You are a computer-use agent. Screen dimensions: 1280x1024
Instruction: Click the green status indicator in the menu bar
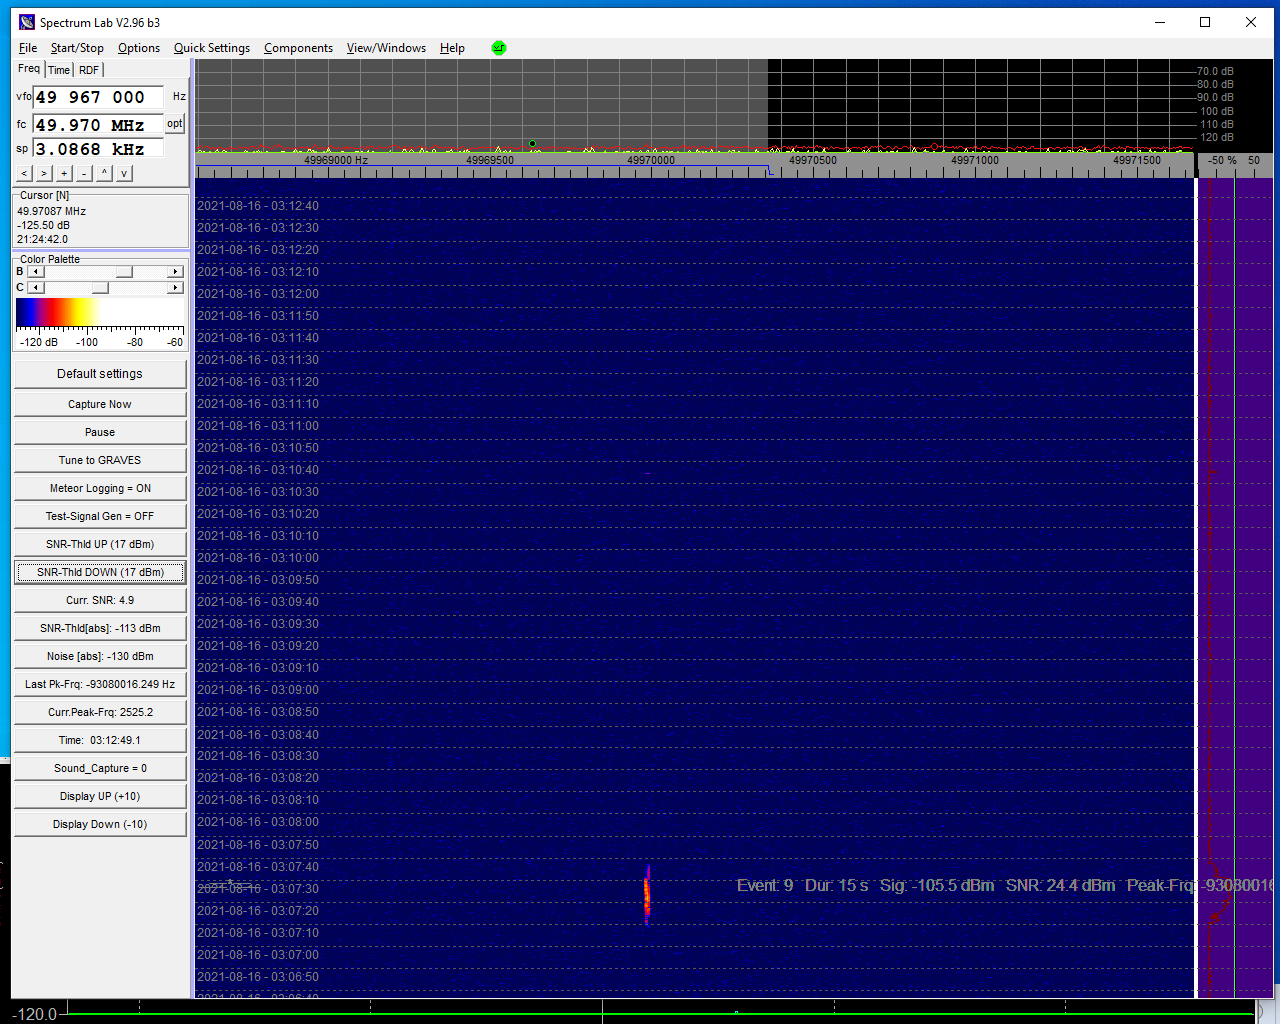coord(499,48)
